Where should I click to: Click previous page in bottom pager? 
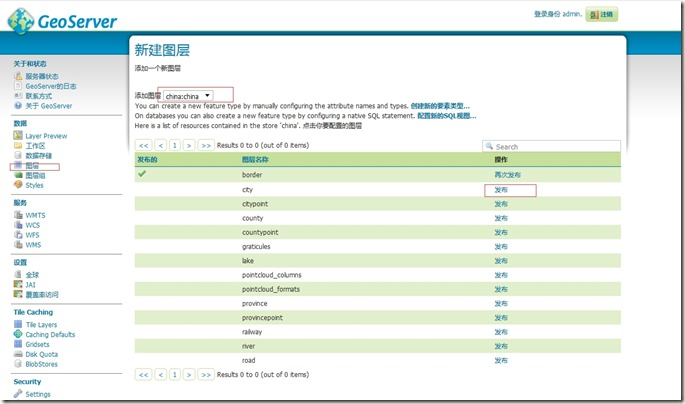(x=161, y=375)
